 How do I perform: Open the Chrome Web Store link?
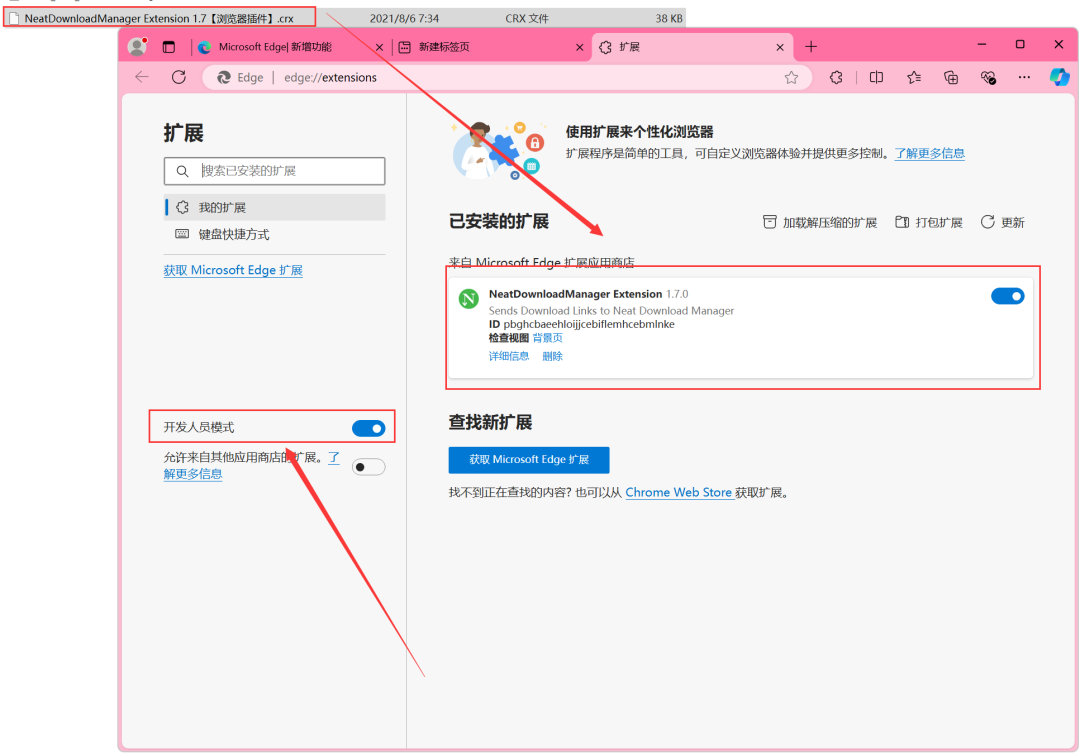(x=678, y=492)
